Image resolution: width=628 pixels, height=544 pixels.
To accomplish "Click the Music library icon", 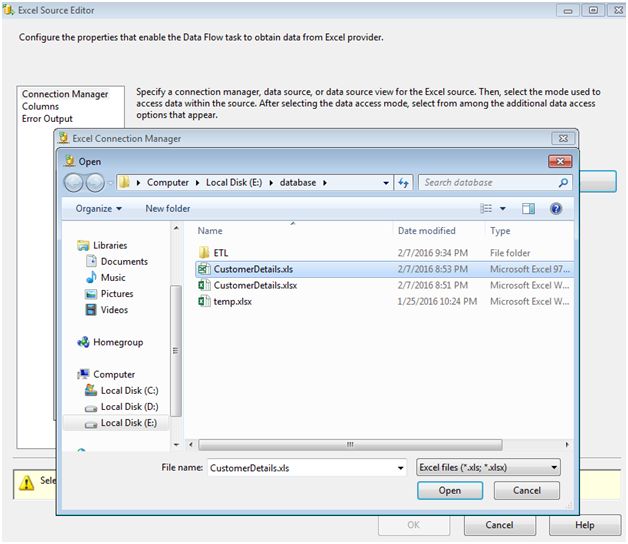I will click(x=91, y=277).
